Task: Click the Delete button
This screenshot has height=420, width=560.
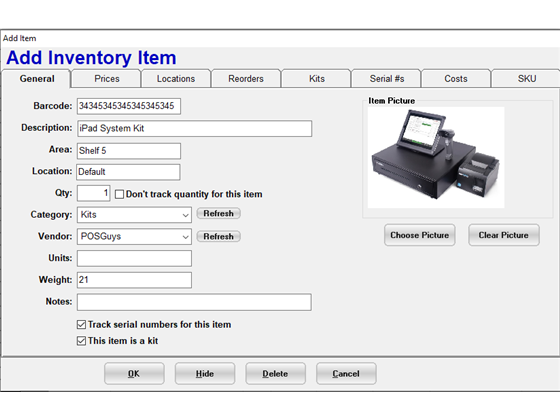Action: pos(275,374)
